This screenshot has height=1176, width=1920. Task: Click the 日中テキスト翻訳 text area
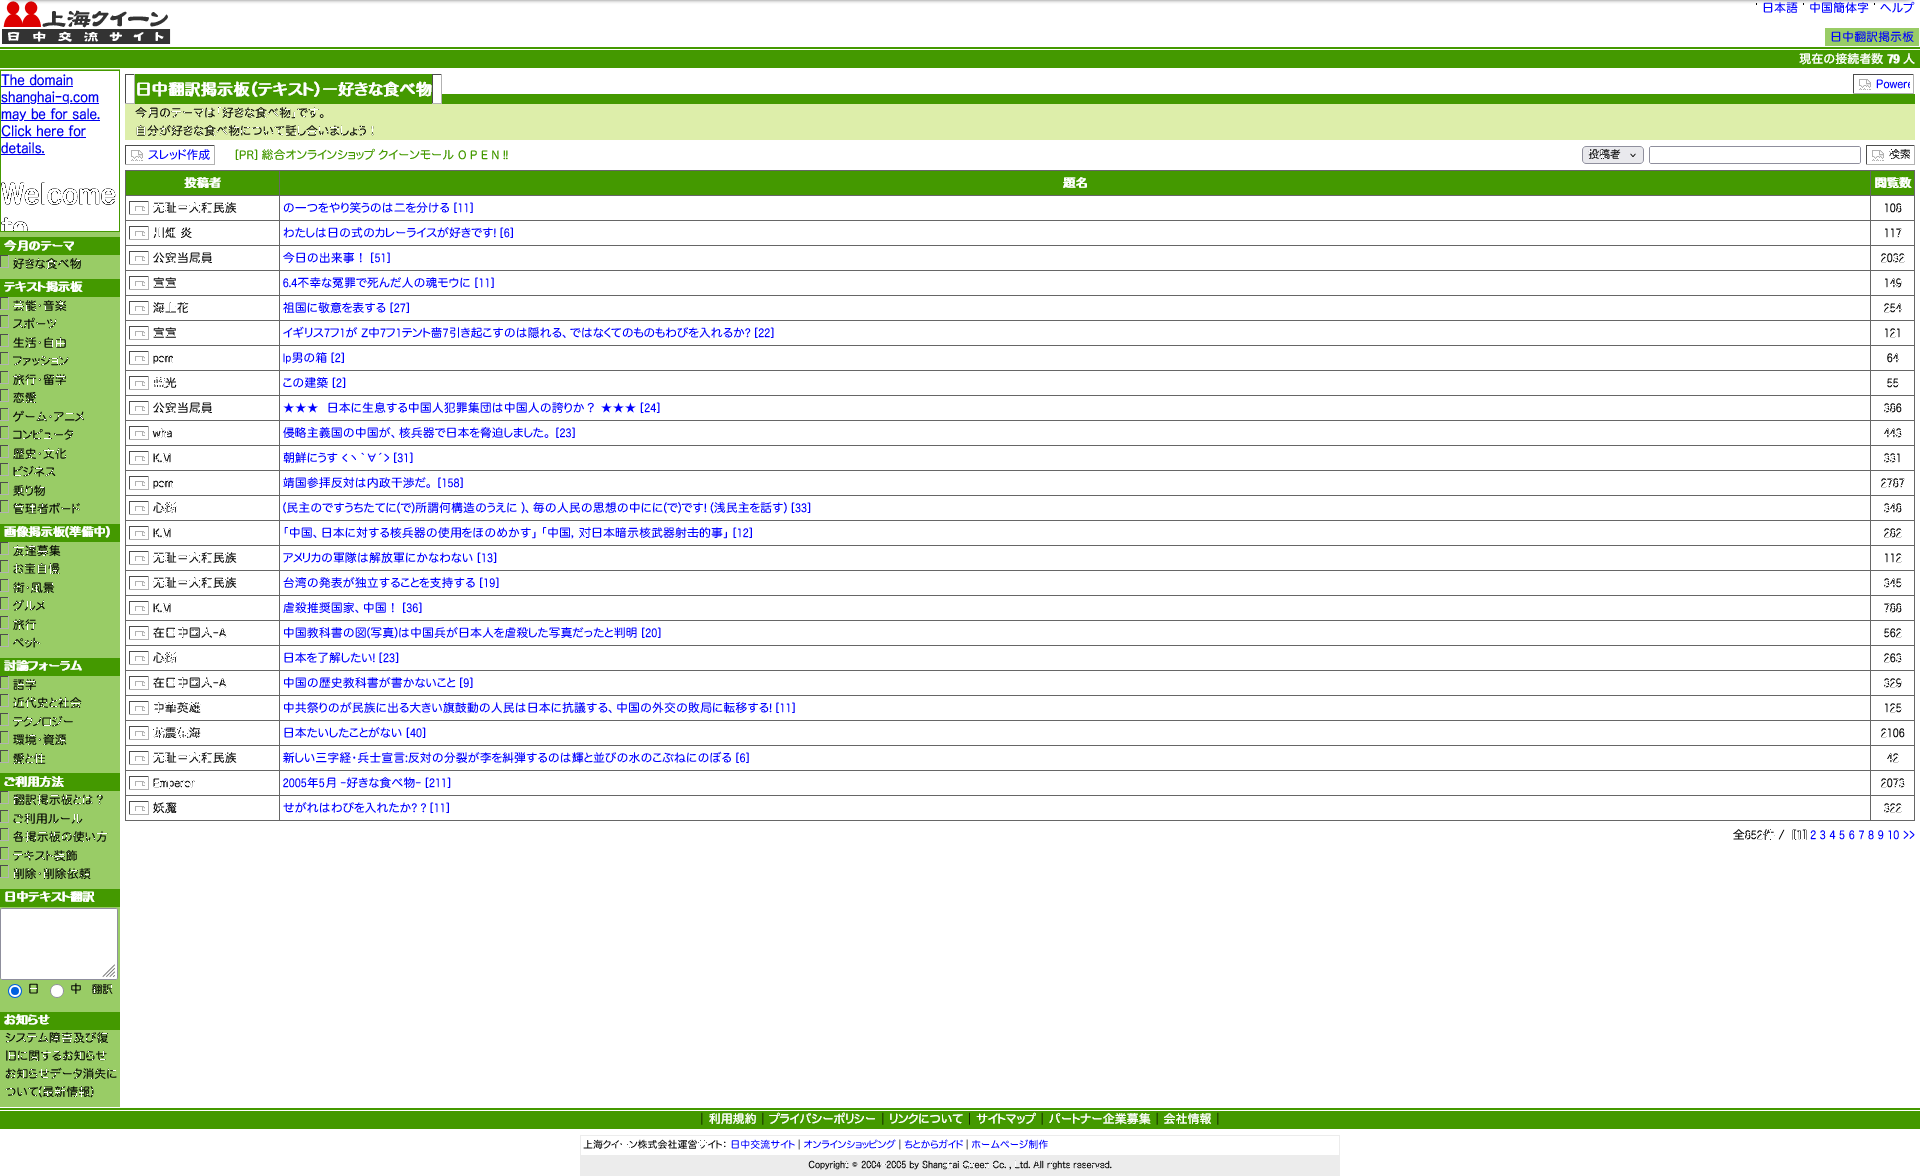pyautogui.click(x=59, y=942)
